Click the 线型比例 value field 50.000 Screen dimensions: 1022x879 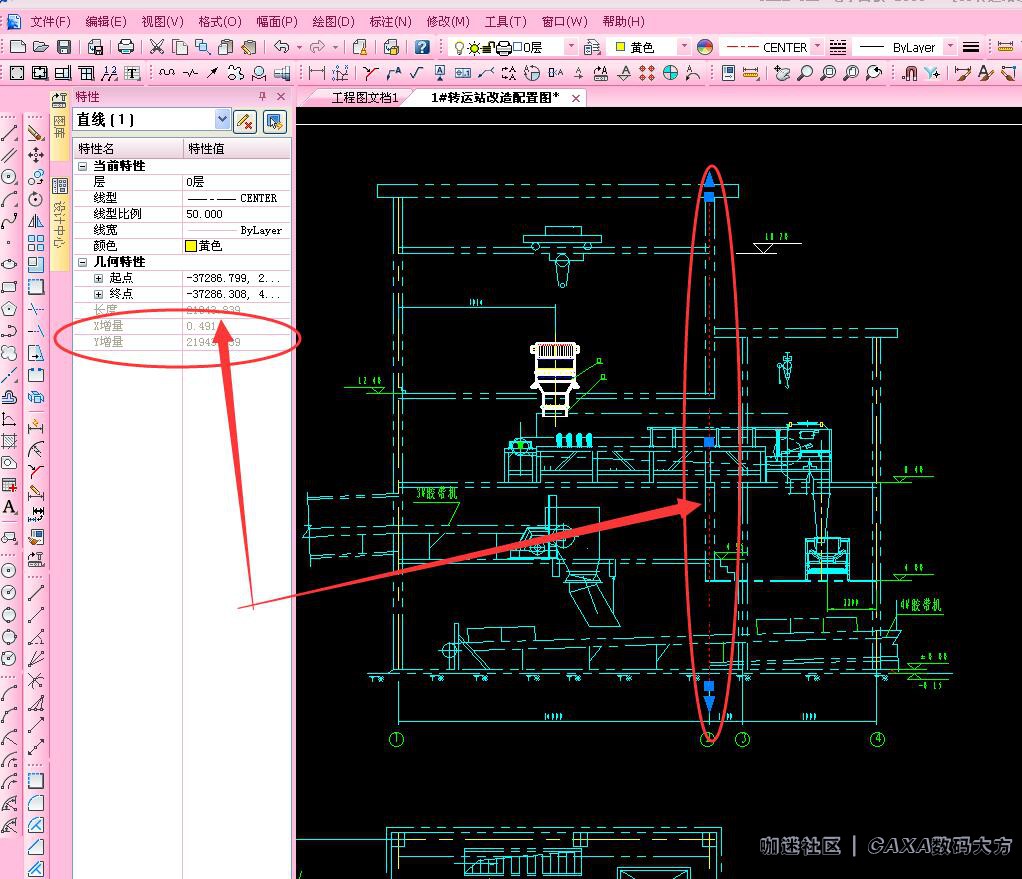click(235, 214)
